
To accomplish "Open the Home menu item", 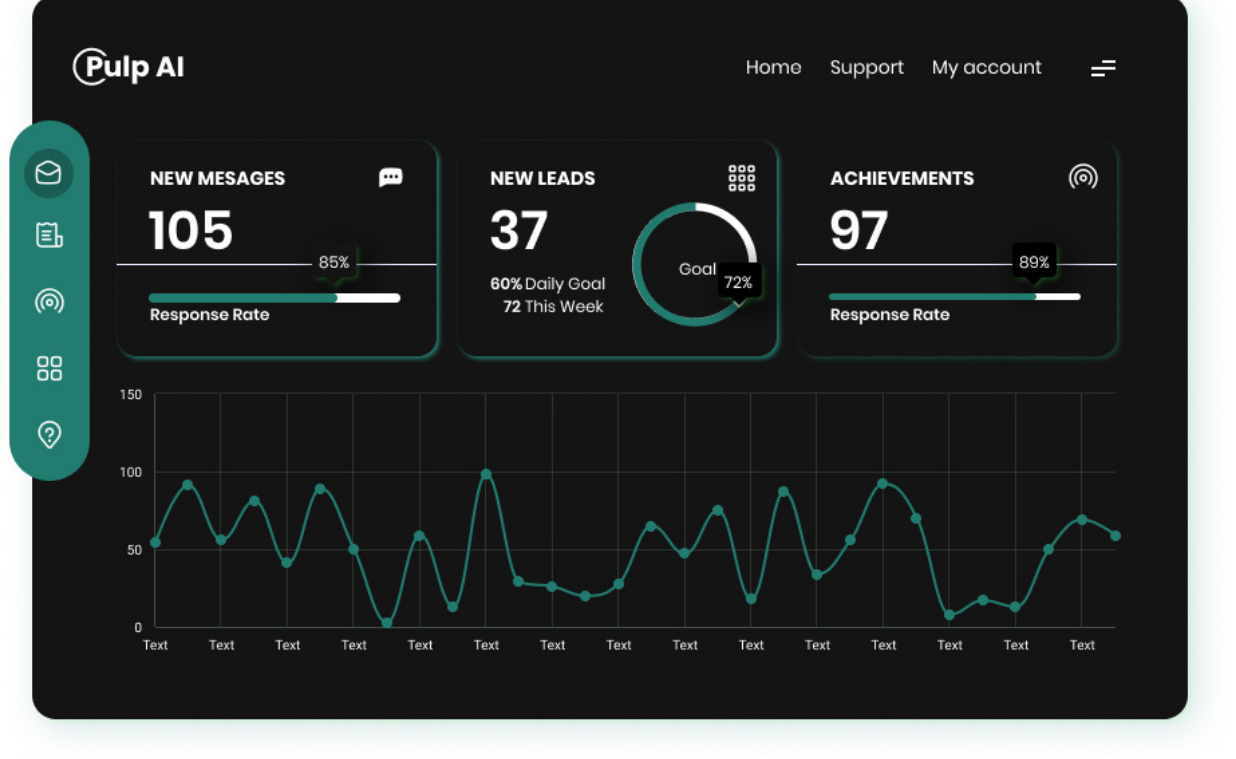I will tap(773, 67).
